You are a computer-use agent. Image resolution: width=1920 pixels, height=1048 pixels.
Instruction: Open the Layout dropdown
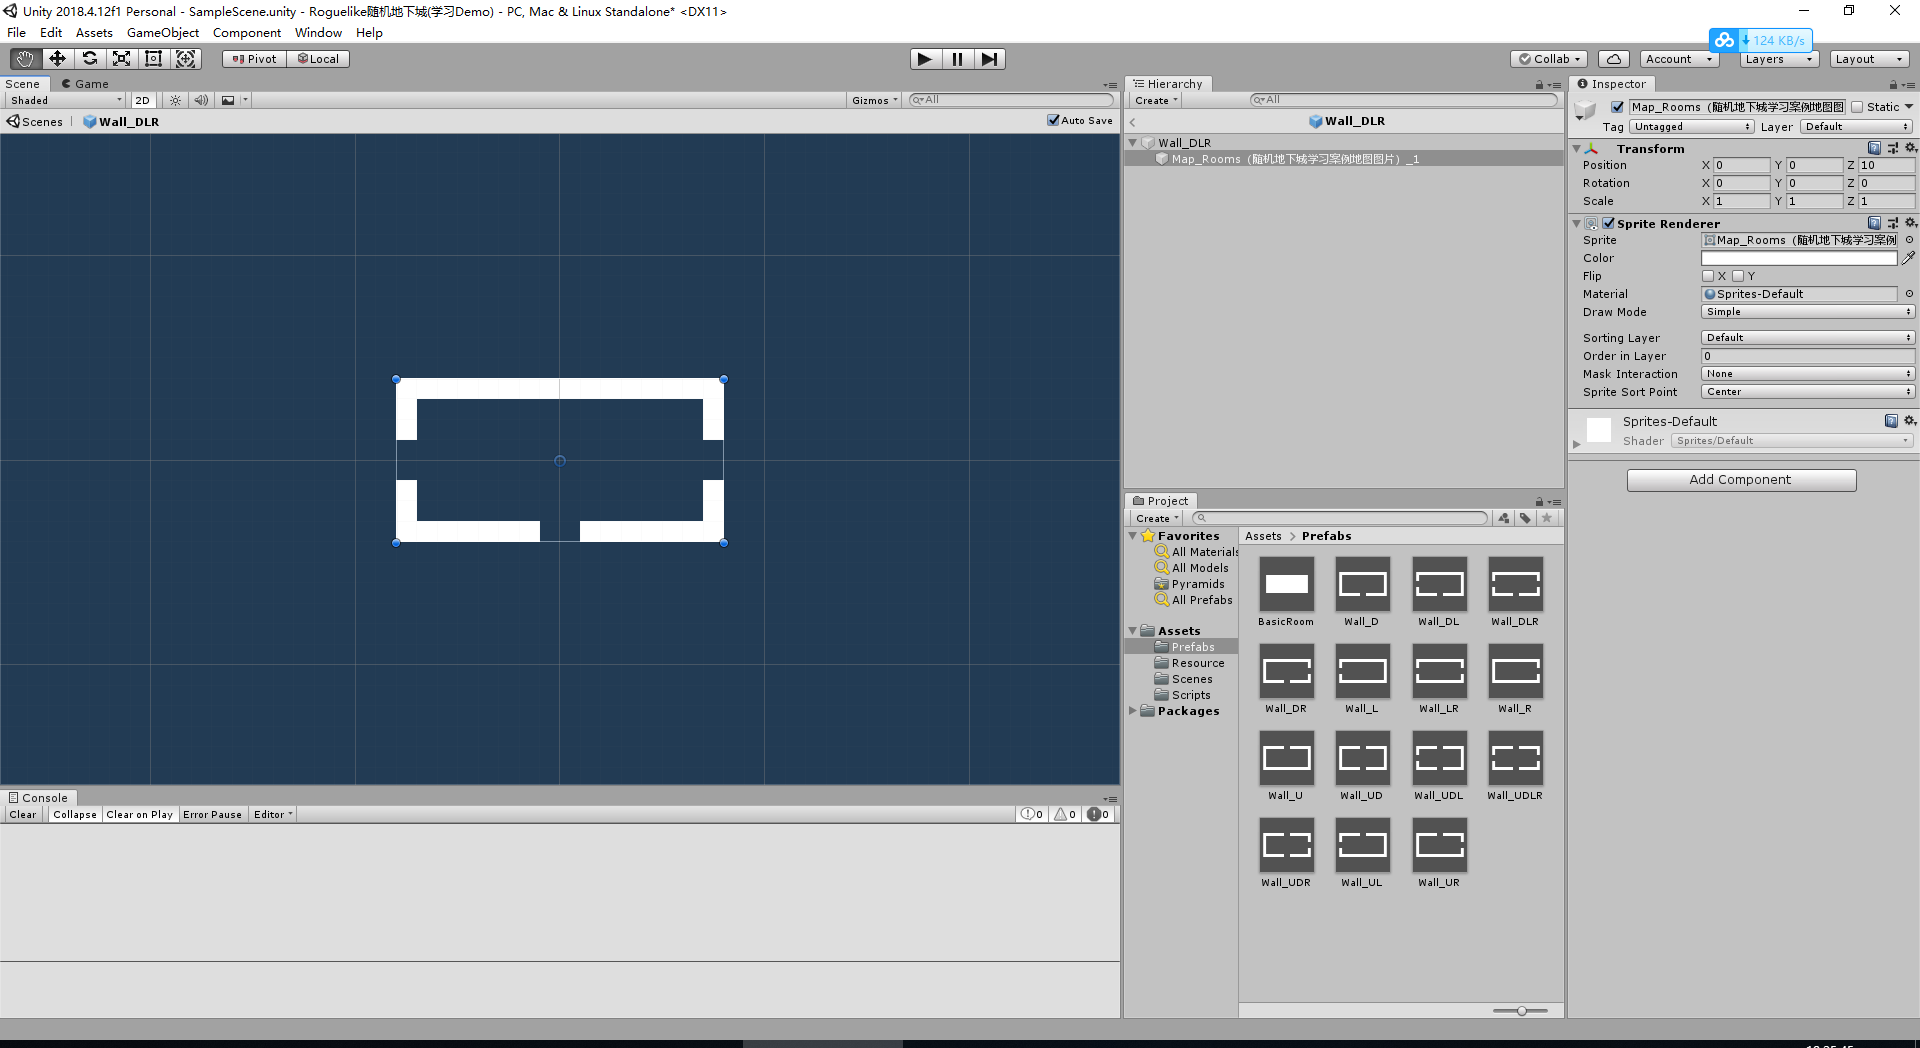[1869, 58]
